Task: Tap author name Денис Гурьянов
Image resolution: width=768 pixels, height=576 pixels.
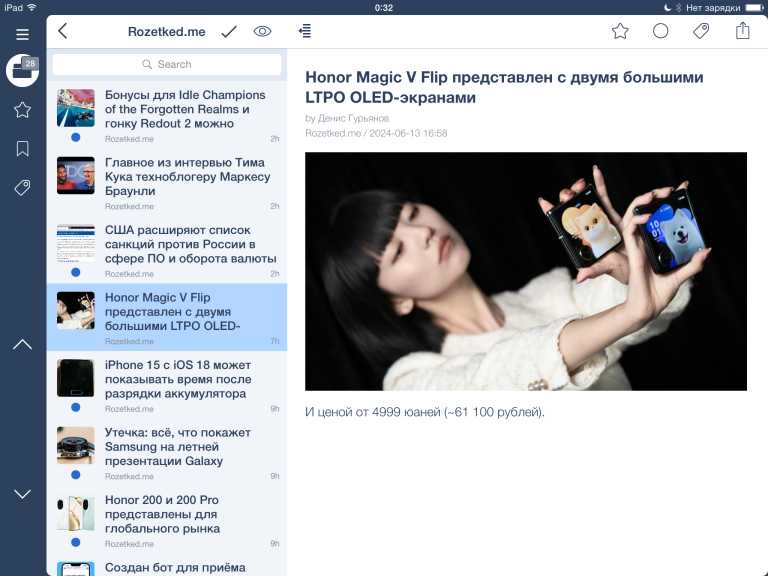Action: pos(353,118)
